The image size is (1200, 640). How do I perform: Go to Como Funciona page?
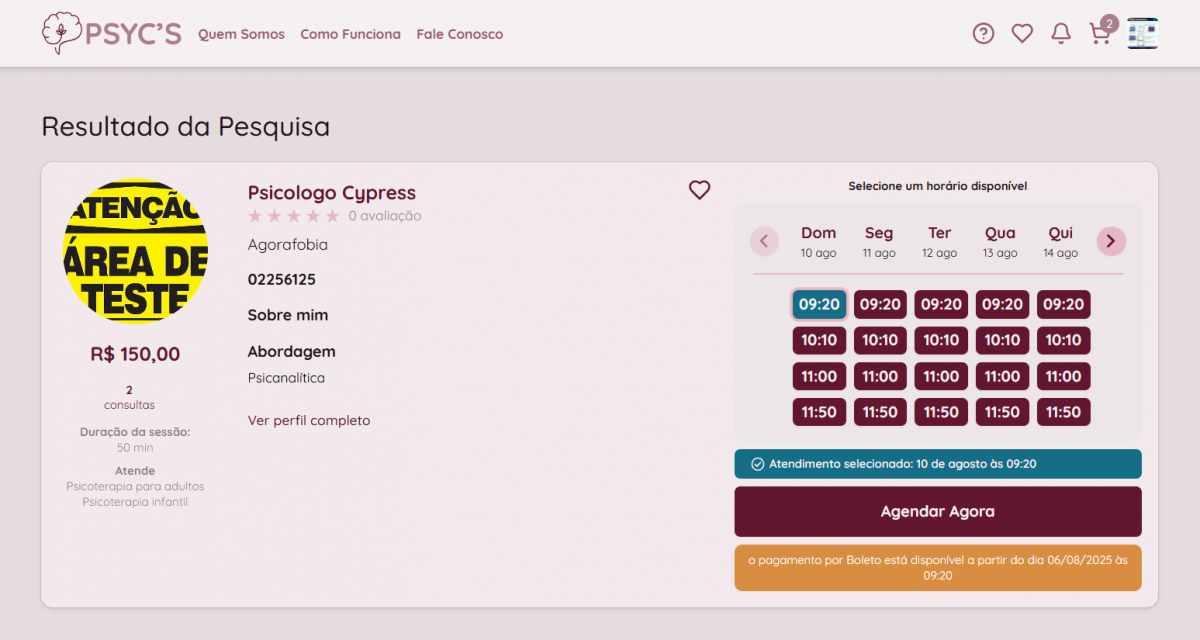tap(350, 34)
